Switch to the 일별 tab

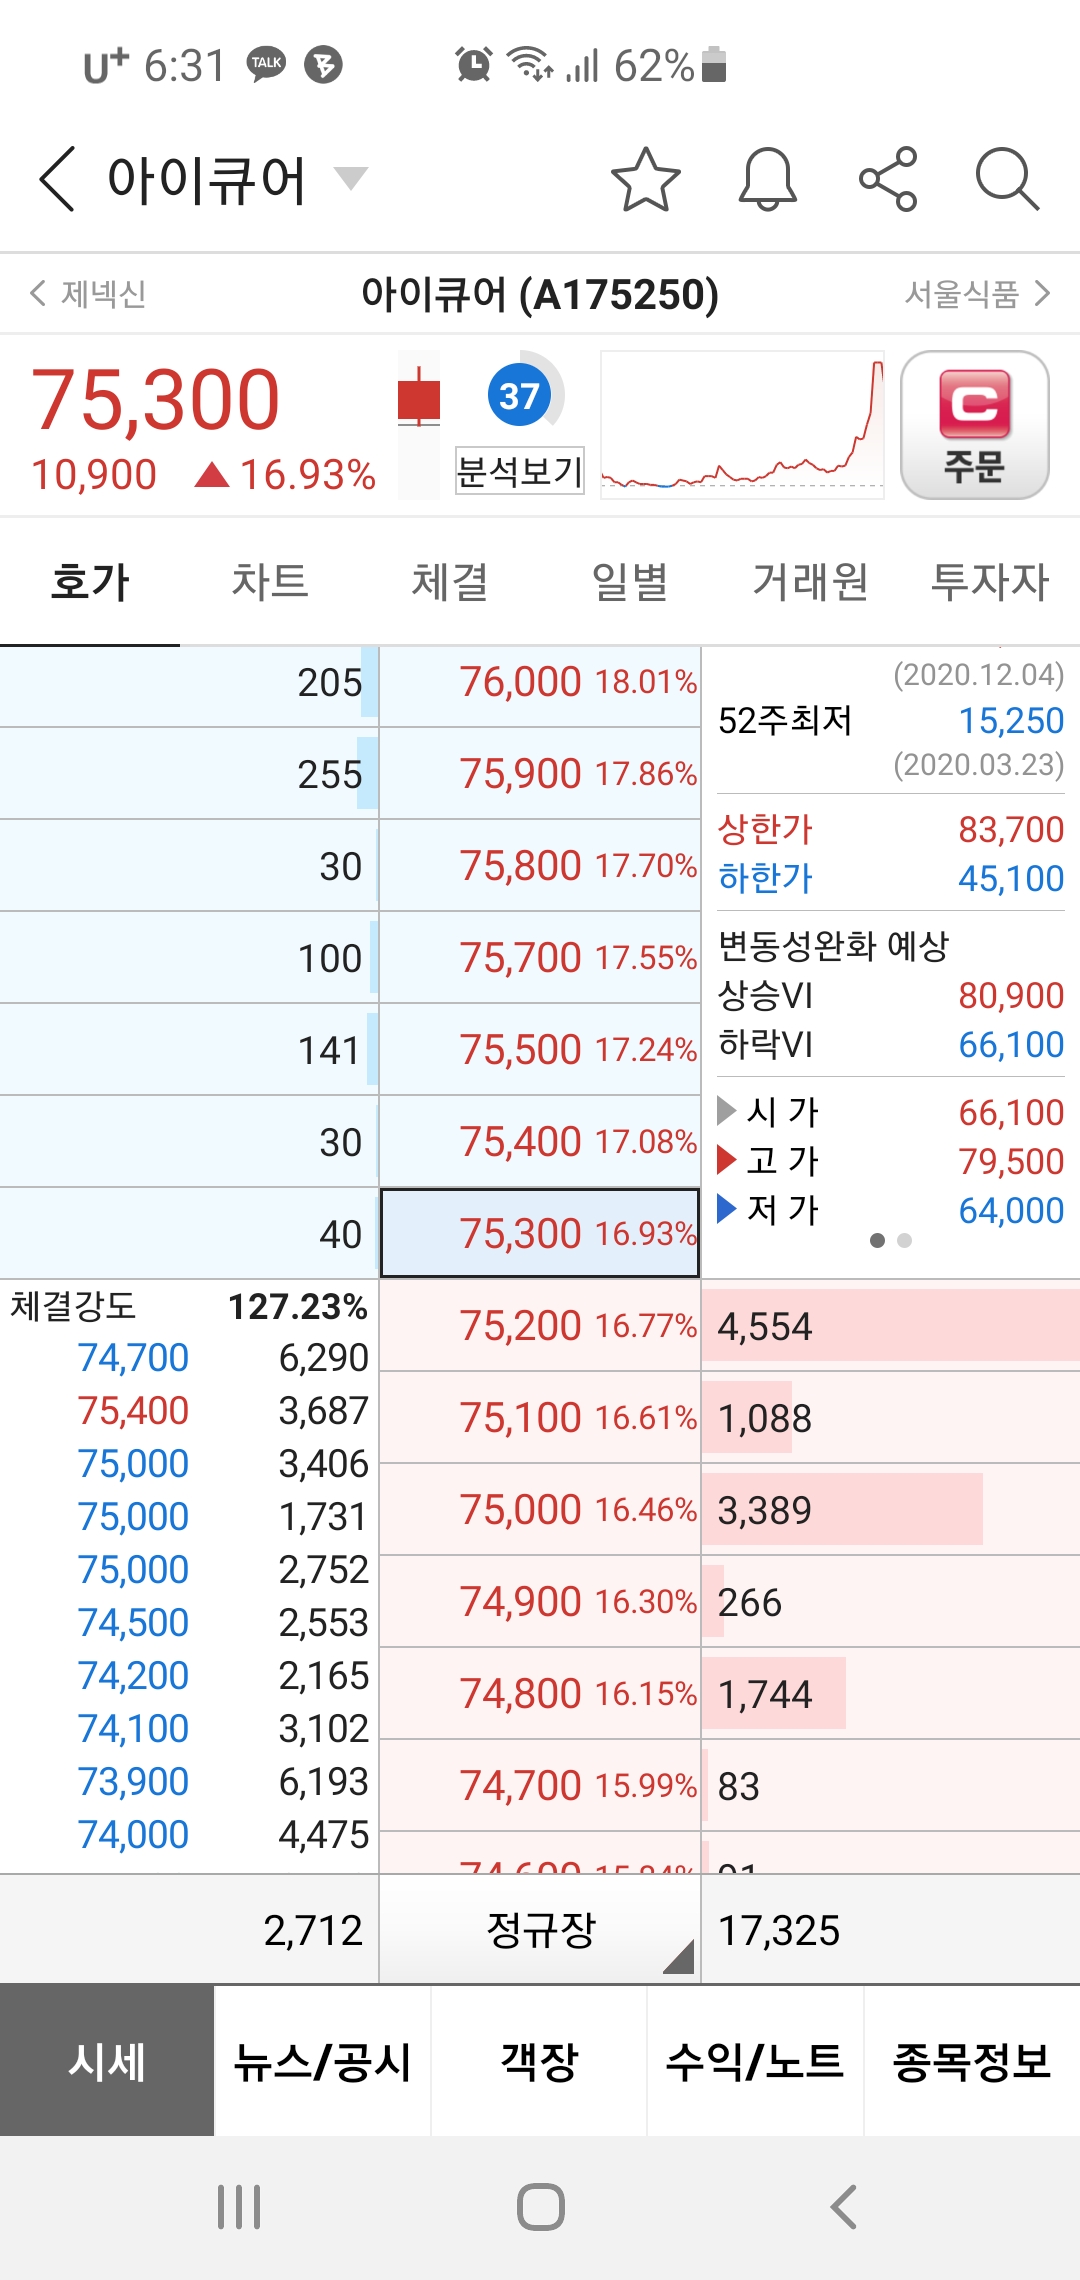630,582
